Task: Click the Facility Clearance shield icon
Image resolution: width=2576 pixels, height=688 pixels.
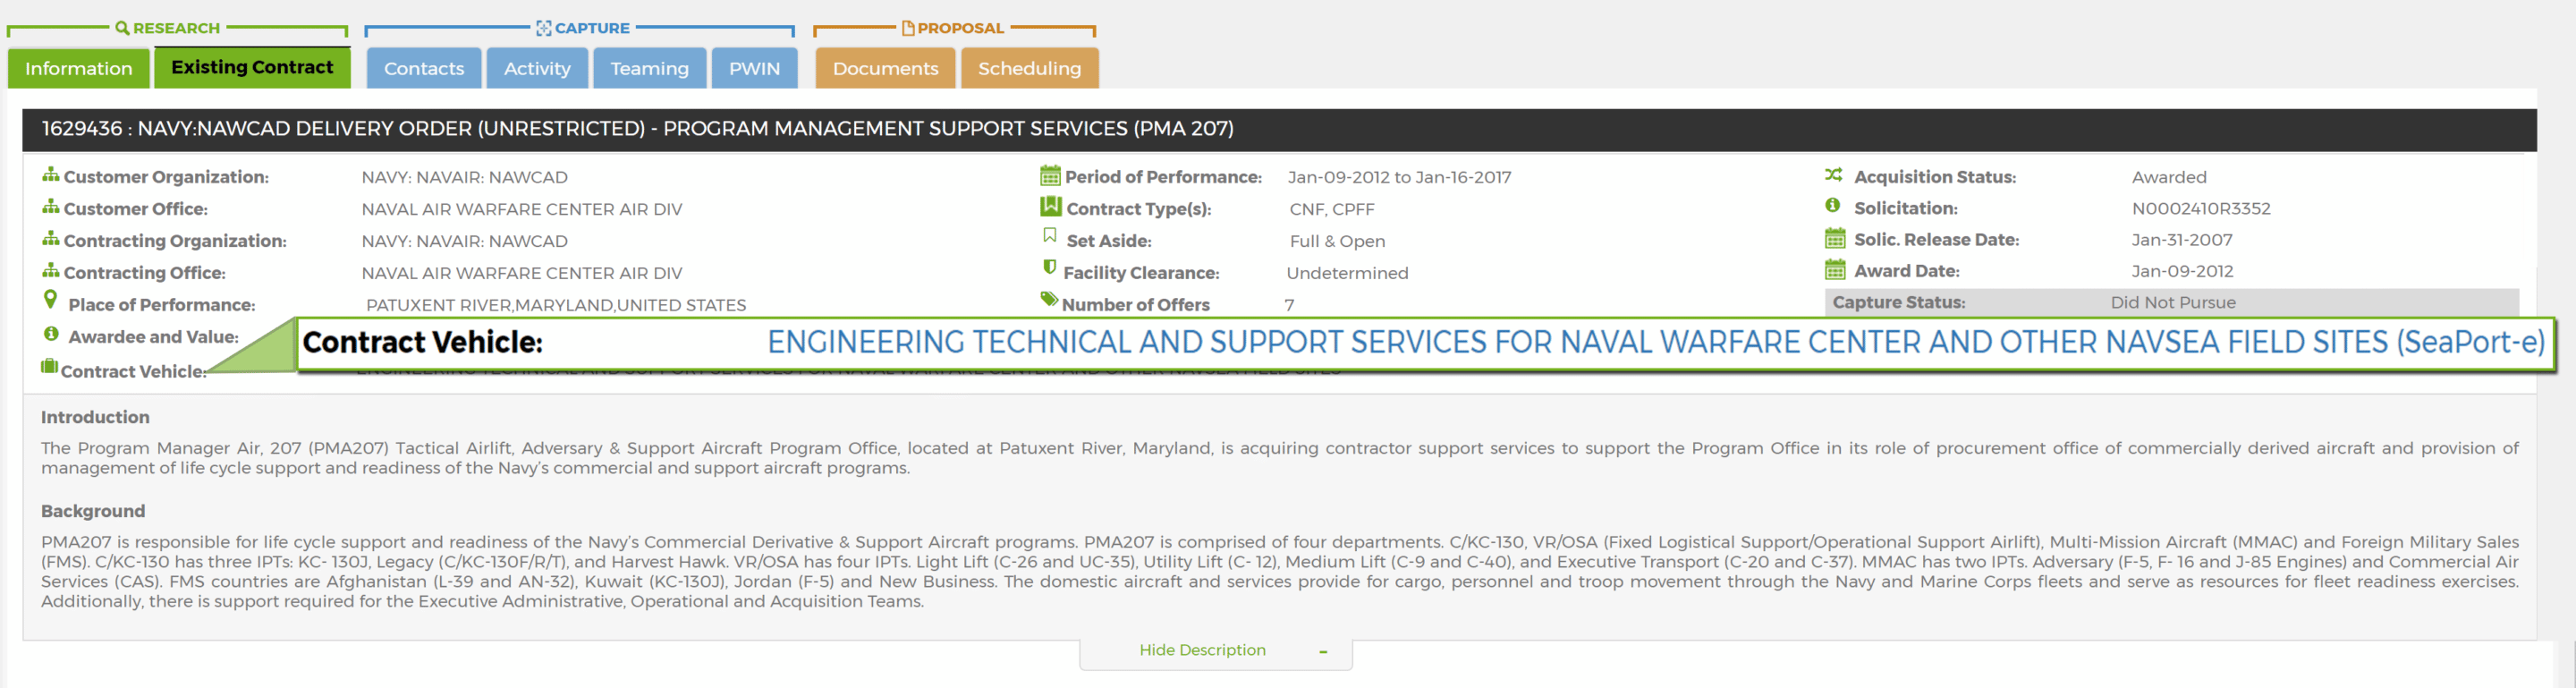Action: pos(1049,268)
